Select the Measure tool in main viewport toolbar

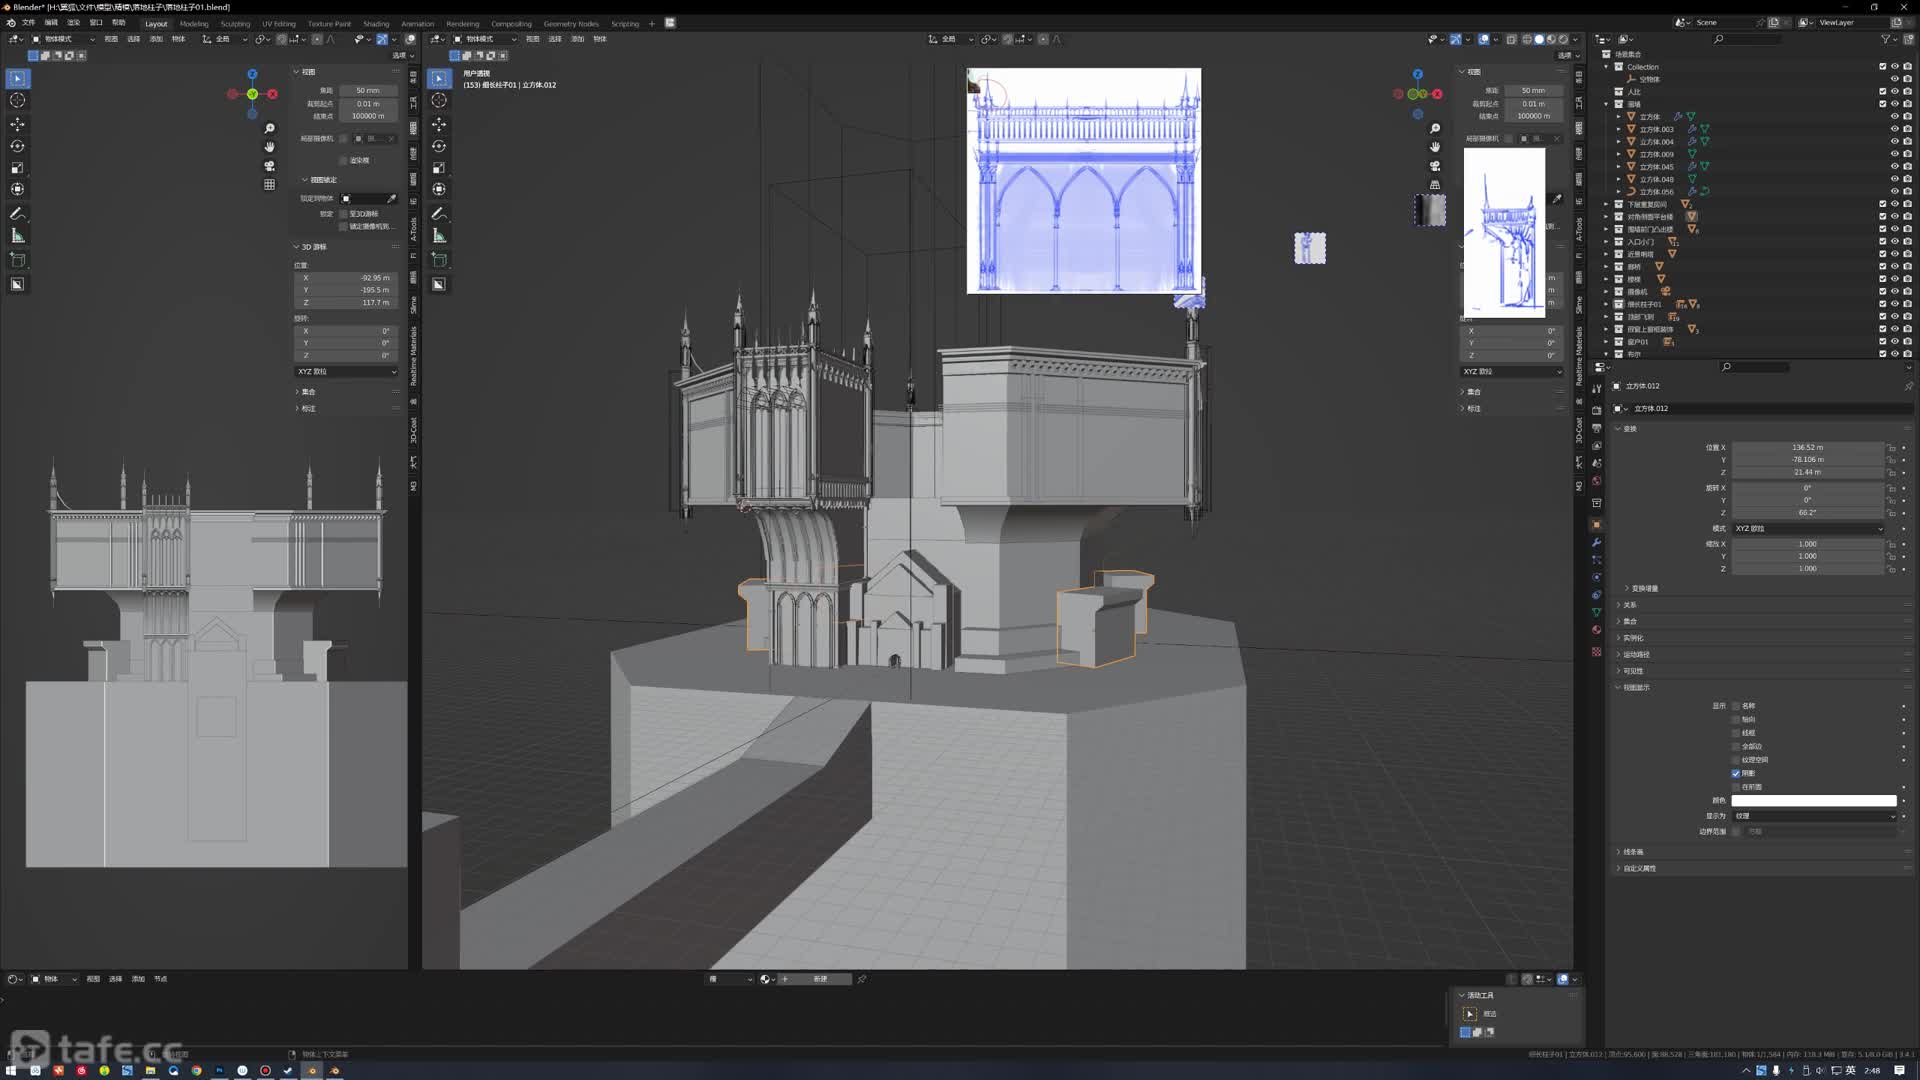coord(439,236)
